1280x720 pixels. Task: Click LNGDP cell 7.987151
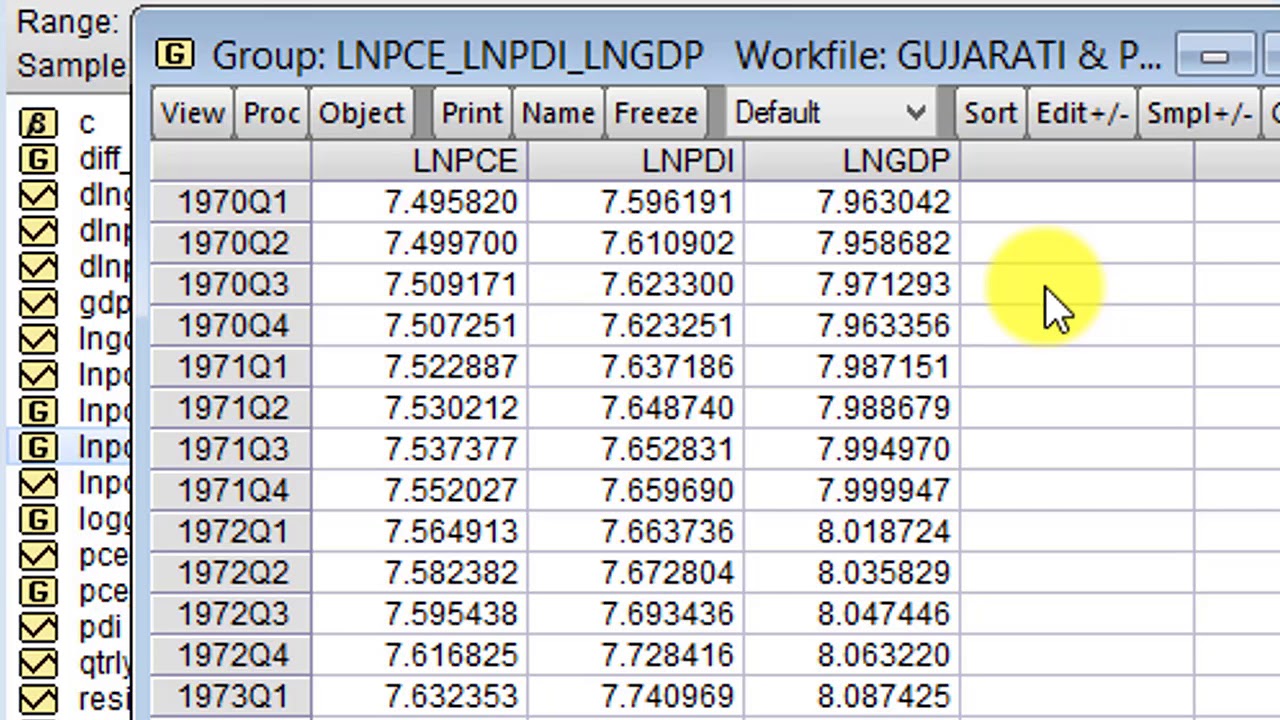point(852,366)
